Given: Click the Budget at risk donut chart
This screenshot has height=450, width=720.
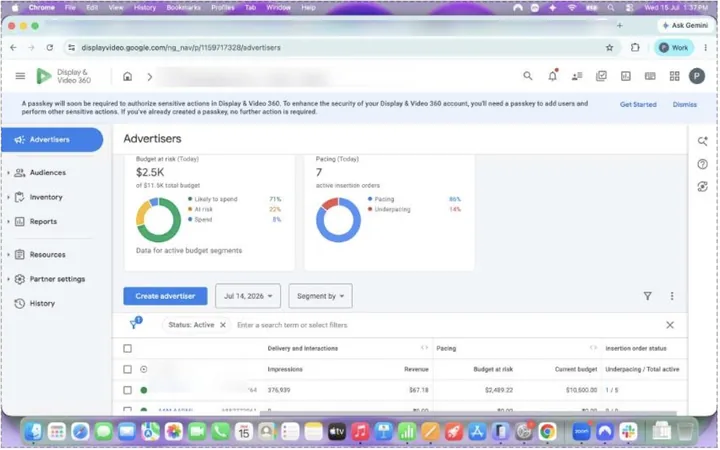Looking at the screenshot, I should [x=158, y=220].
